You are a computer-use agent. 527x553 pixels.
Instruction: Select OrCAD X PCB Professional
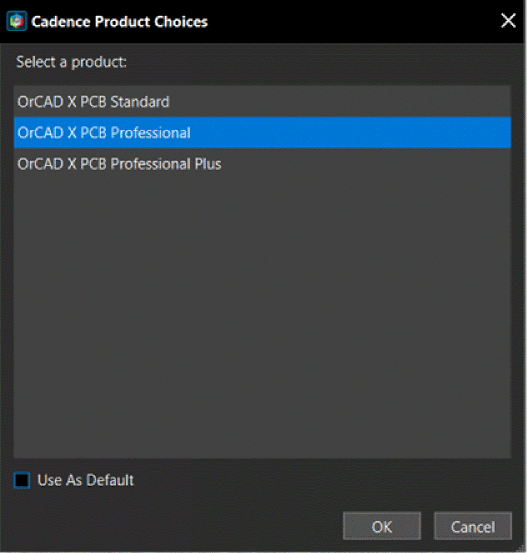pyautogui.click(x=262, y=133)
